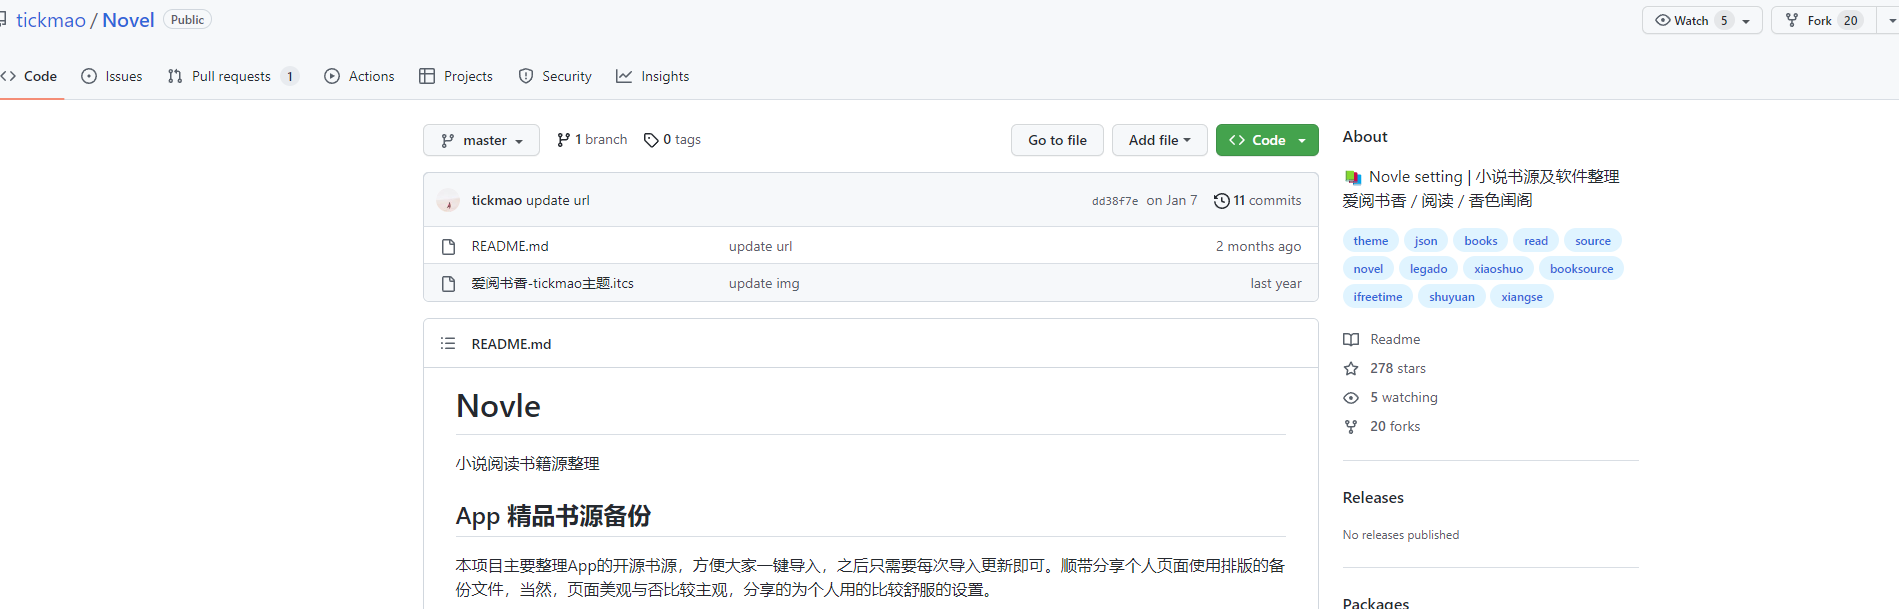Open the 20 forks link

pos(1394,427)
